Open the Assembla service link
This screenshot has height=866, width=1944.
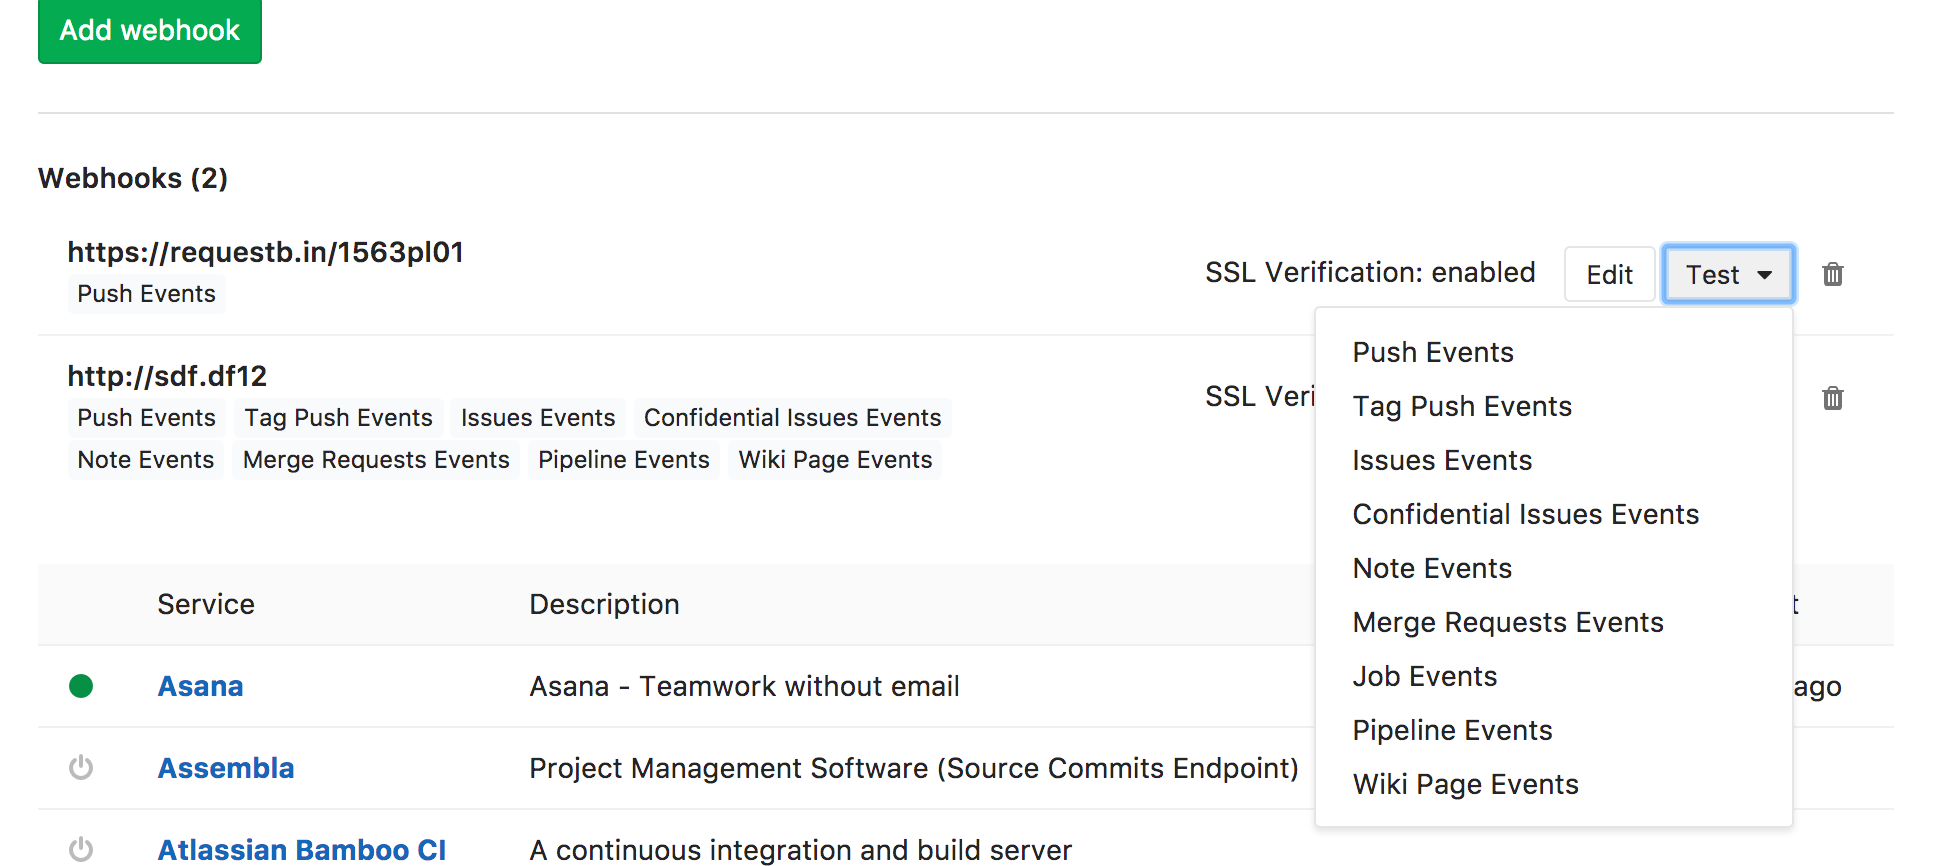tap(226, 768)
